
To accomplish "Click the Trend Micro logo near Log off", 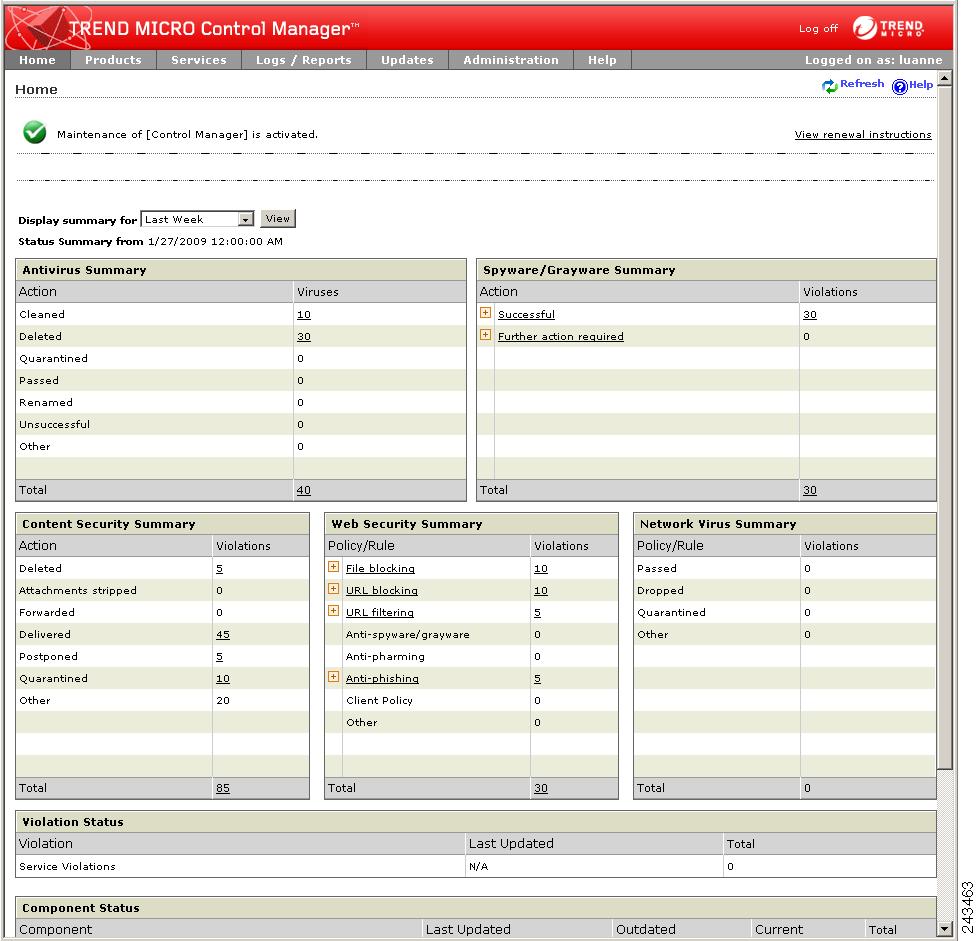I will (888, 28).
